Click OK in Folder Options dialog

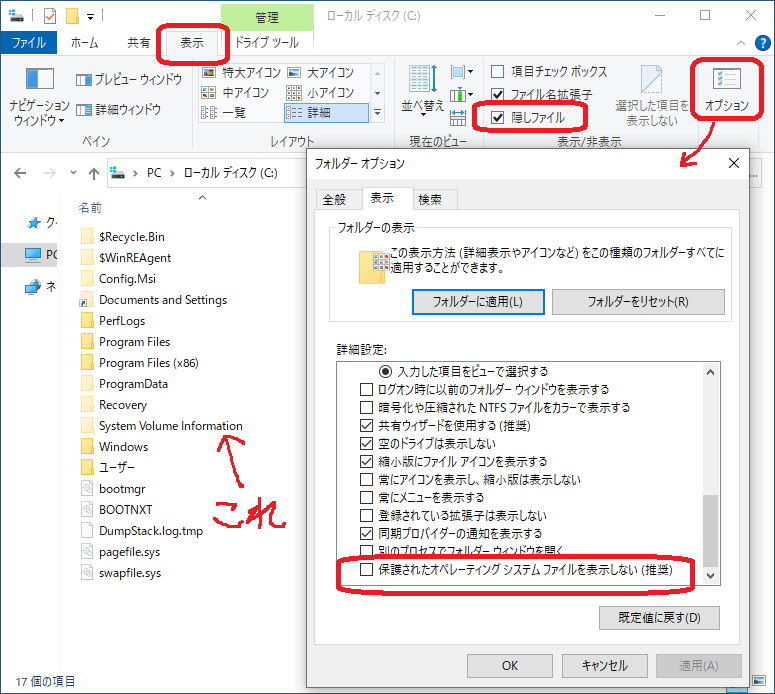pos(510,666)
